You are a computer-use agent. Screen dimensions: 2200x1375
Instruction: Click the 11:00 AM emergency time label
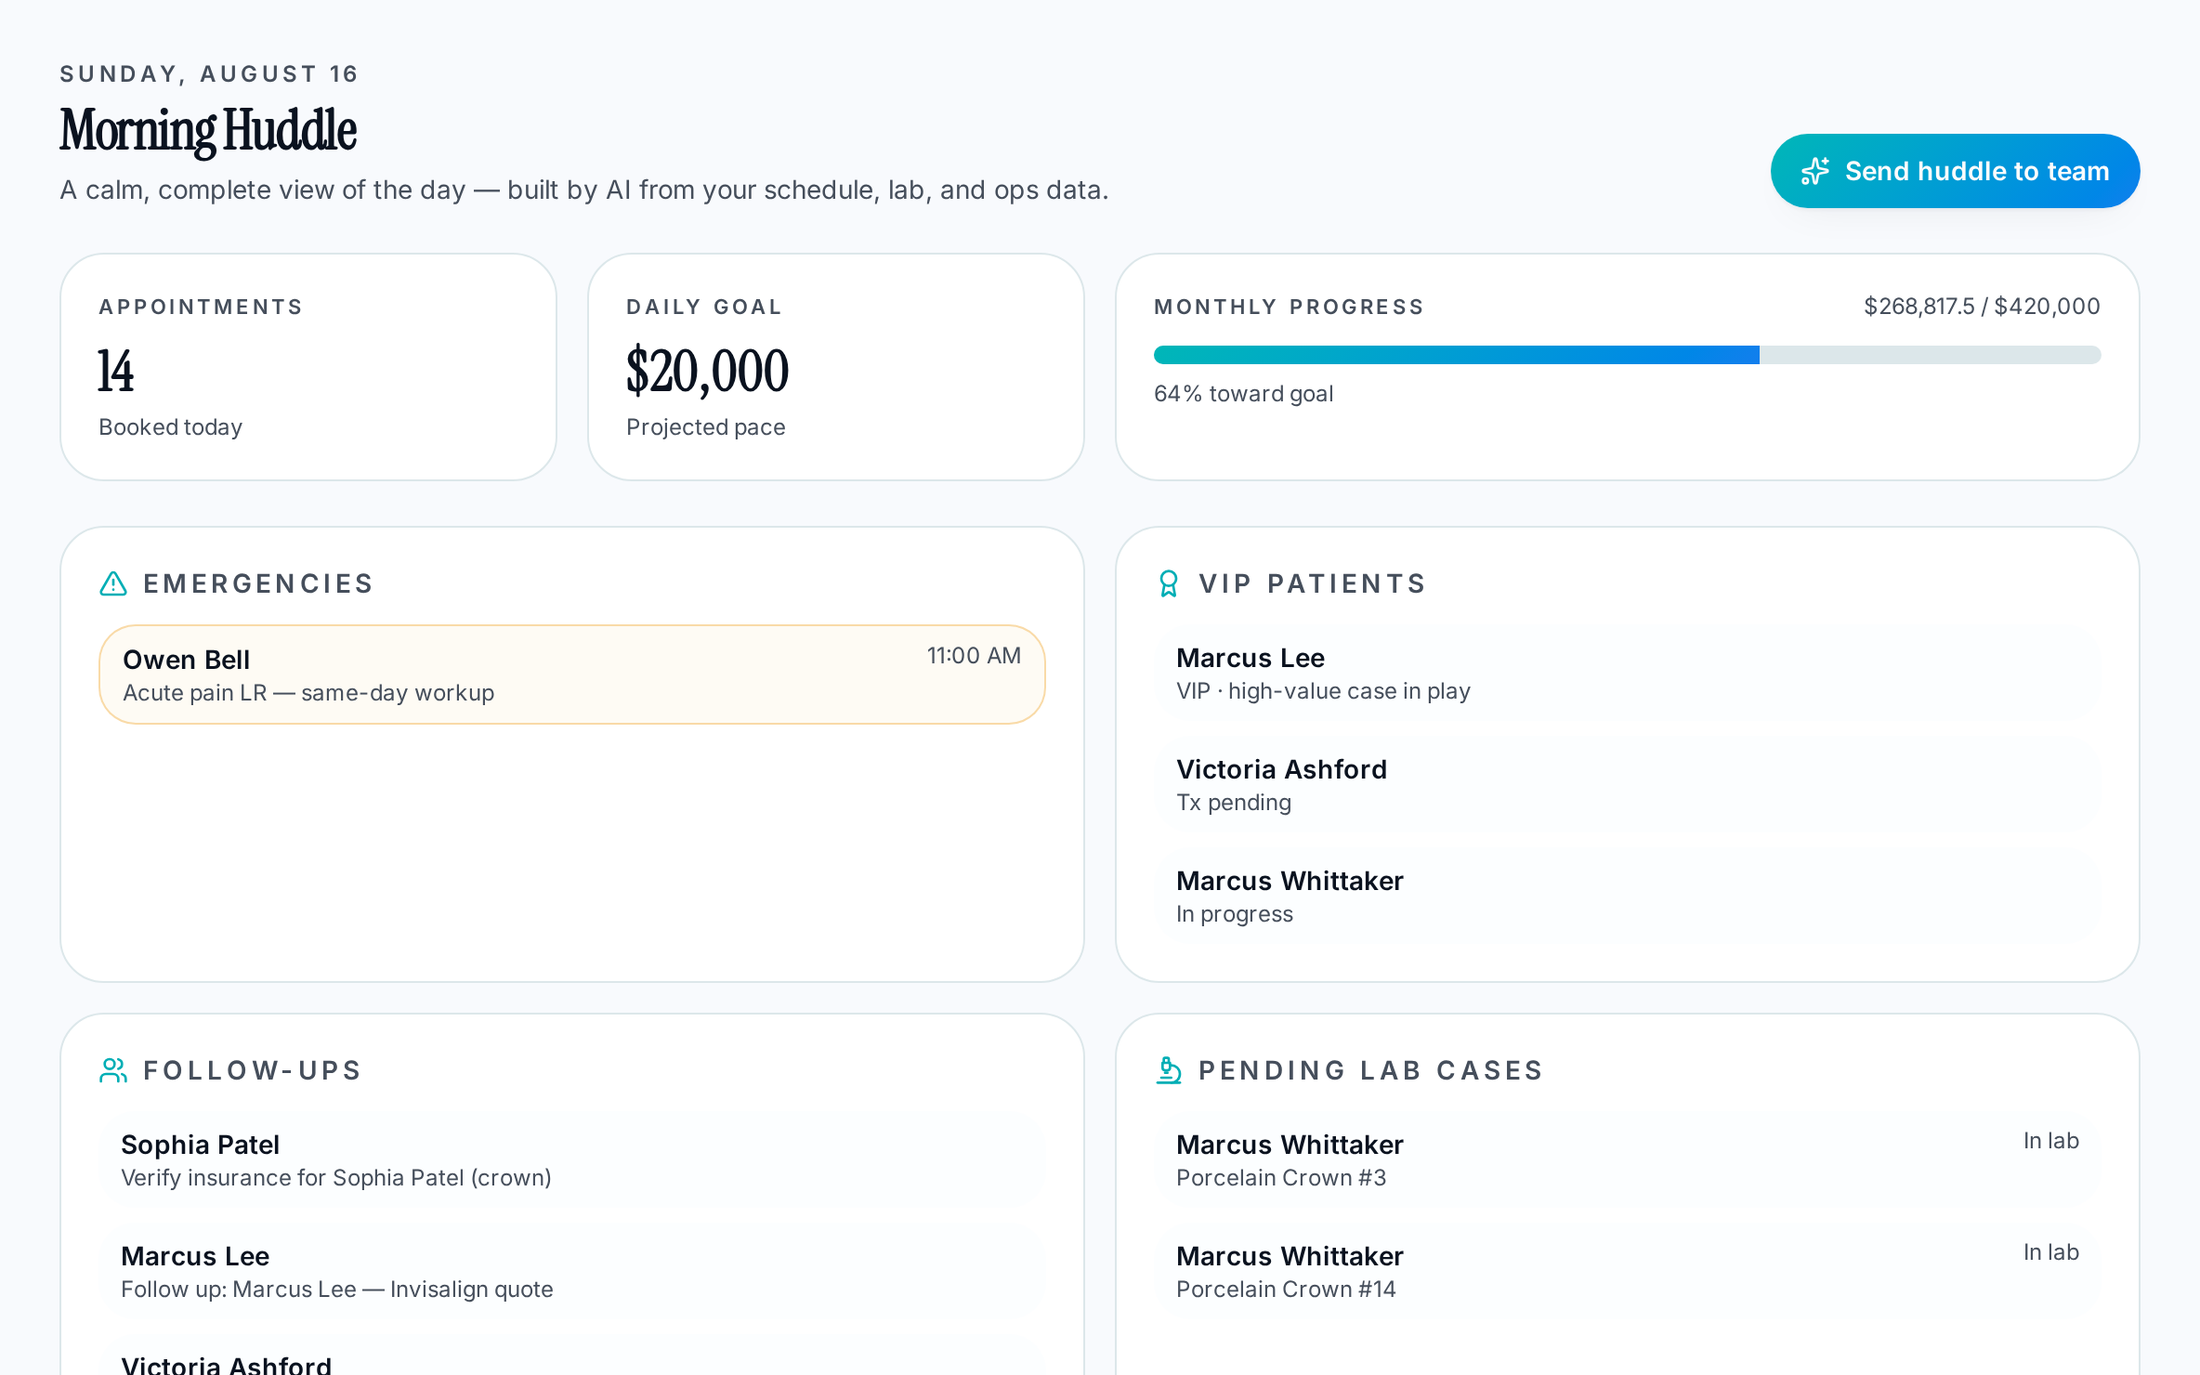[973, 656]
